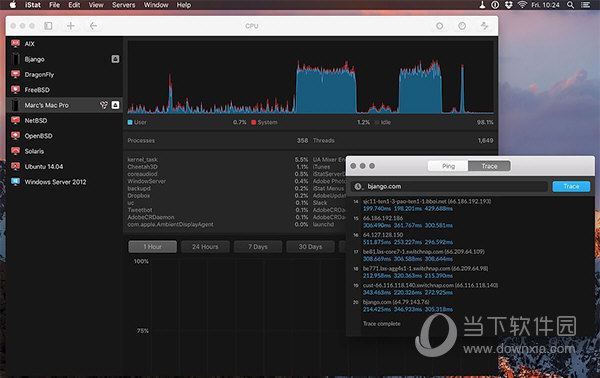The width and height of the screenshot is (600, 378).
Task: Open the Apple menu
Action: [x=13, y=5]
